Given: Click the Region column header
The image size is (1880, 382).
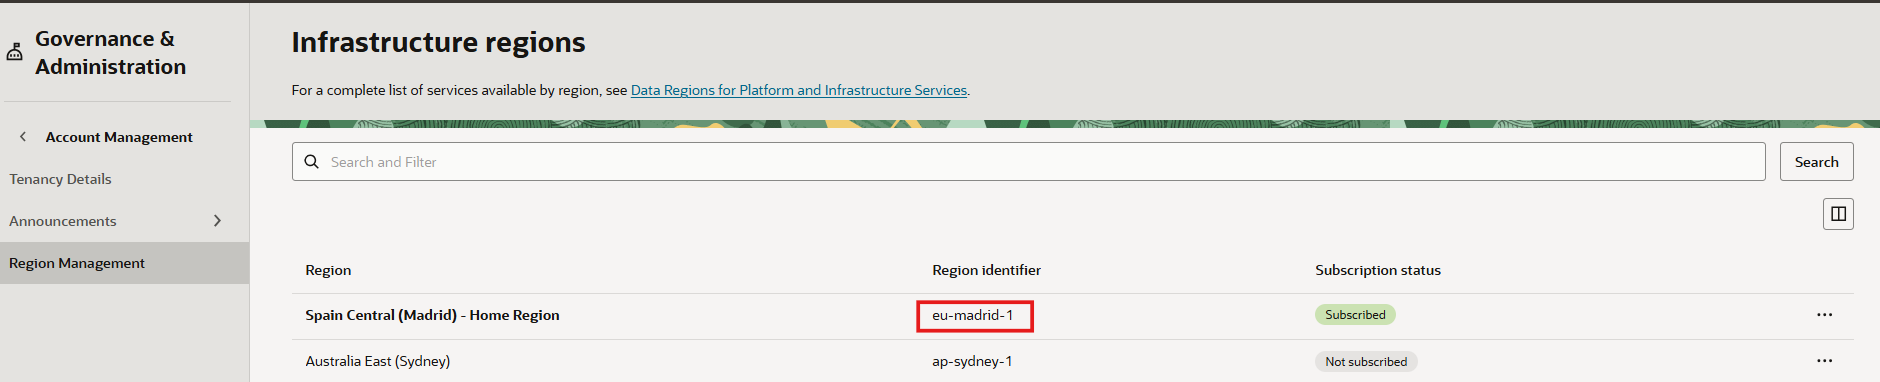Looking at the screenshot, I should (328, 270).
